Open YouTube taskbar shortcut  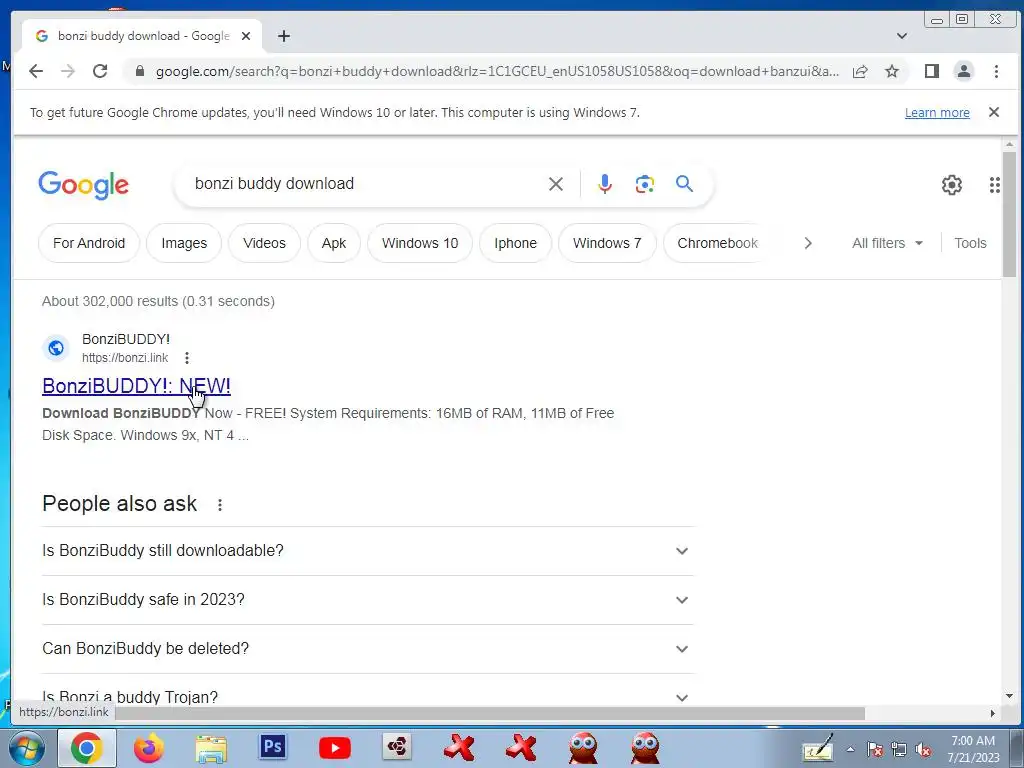tap(334, 748)
